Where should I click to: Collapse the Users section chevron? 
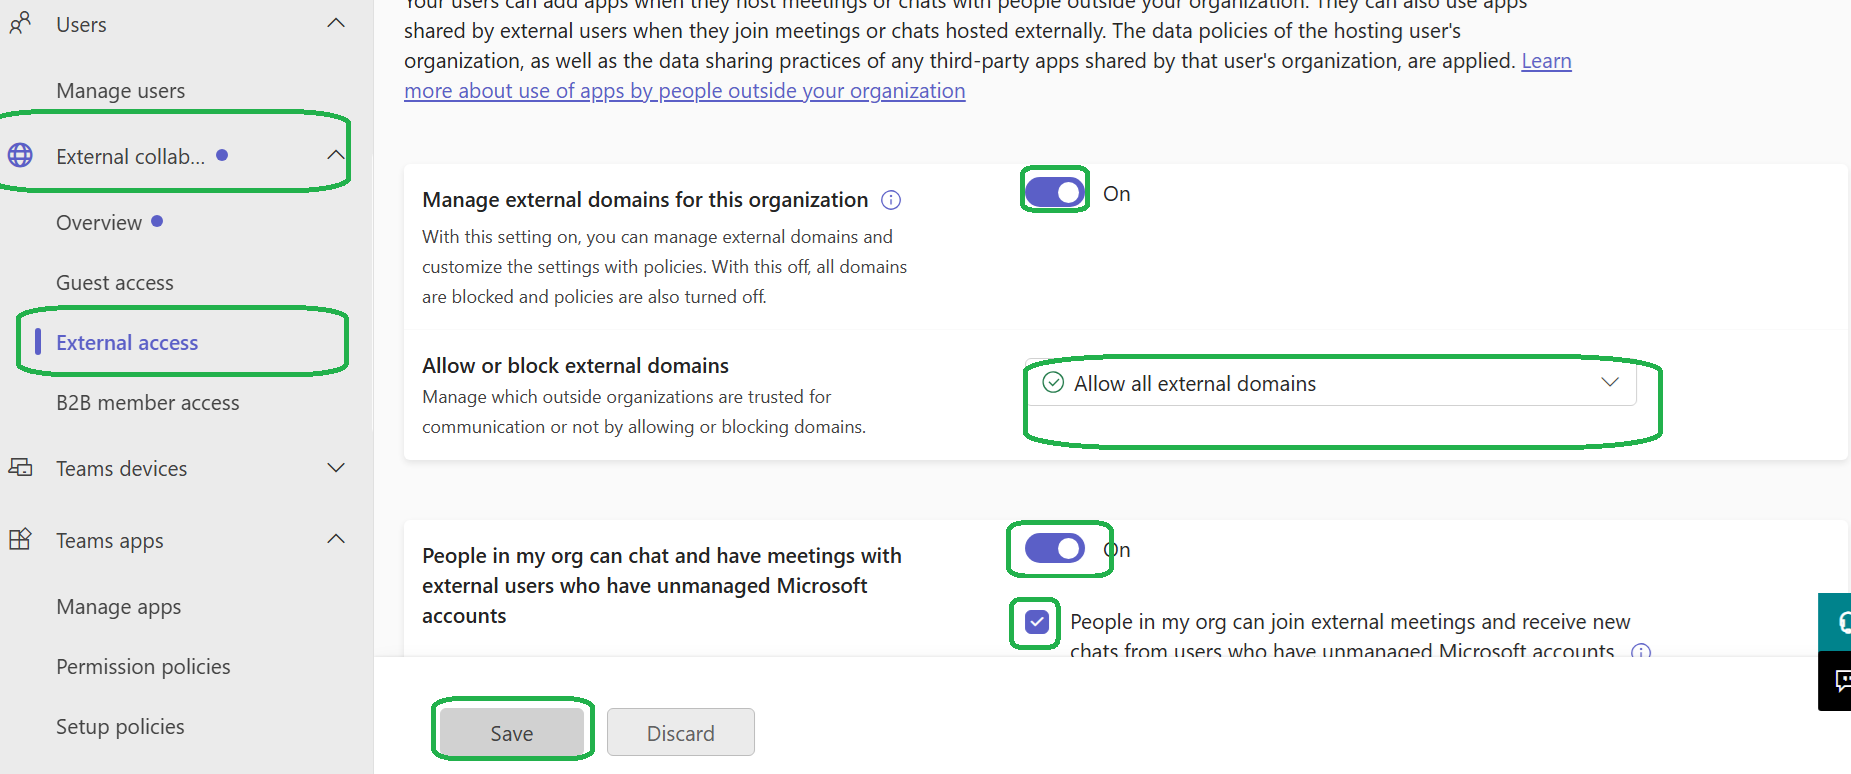(x=336, y=23)
